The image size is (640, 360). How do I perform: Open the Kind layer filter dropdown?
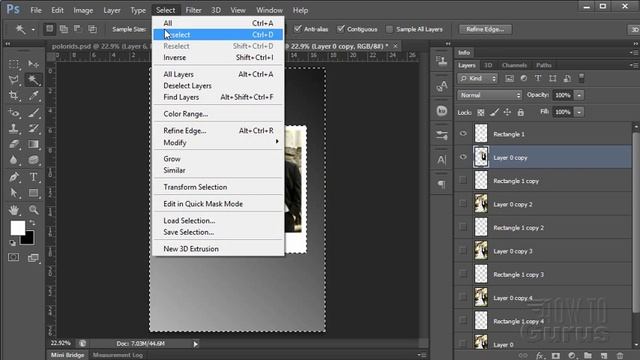tap(478, 78)
